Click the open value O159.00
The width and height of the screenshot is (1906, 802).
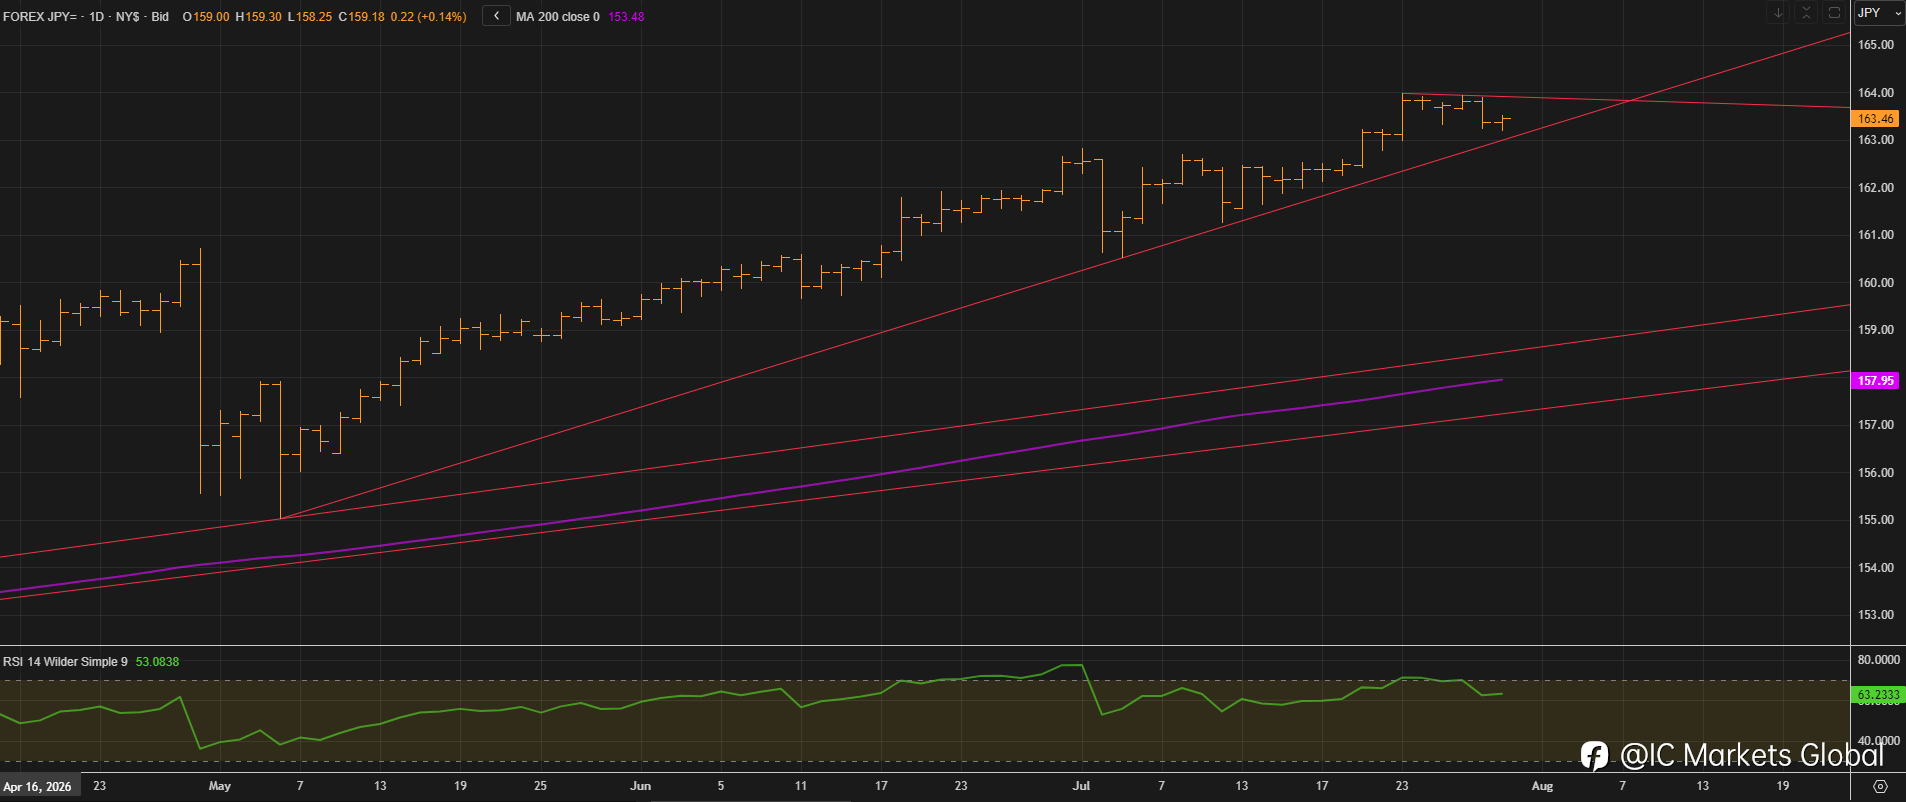coord(206,17)
